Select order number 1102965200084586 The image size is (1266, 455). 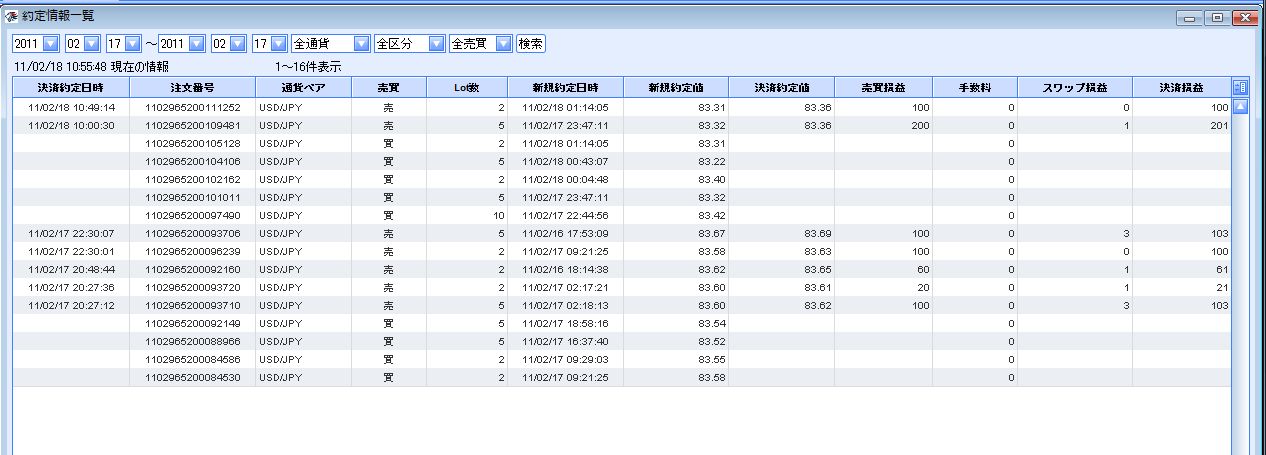pyautogui.click(x=193, y=359)
